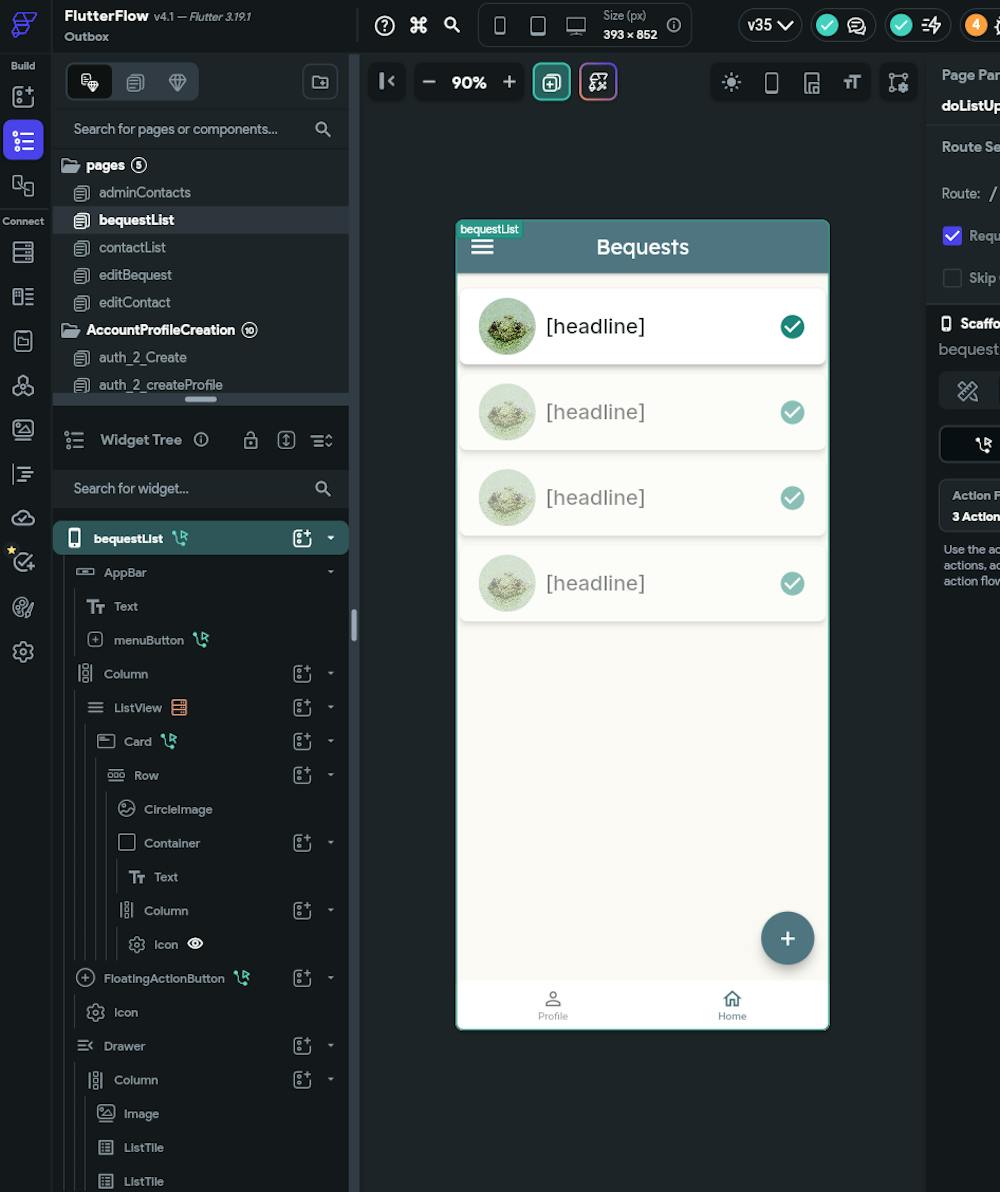Select the tablet device size
1000x1192 pixels.
tap(538, 26)
